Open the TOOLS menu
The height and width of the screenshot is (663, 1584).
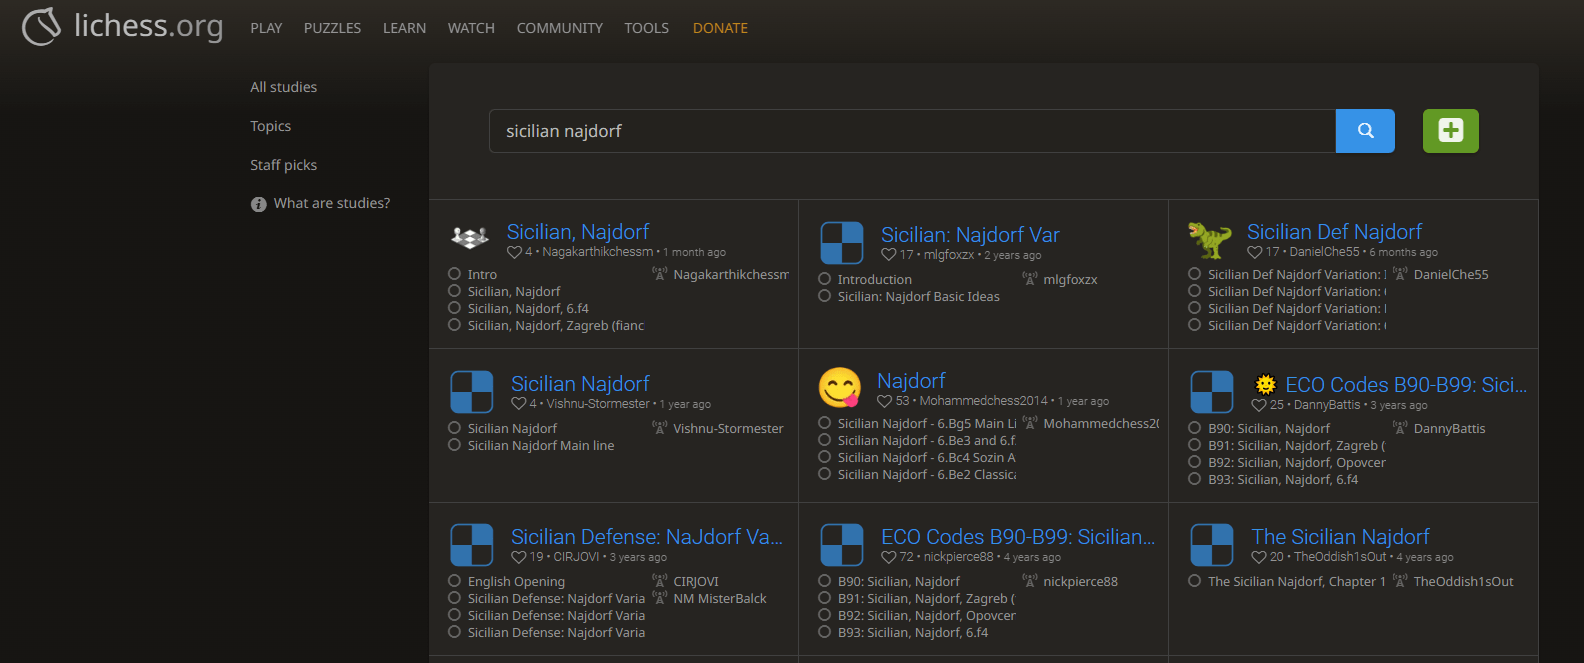click(646, 28)
